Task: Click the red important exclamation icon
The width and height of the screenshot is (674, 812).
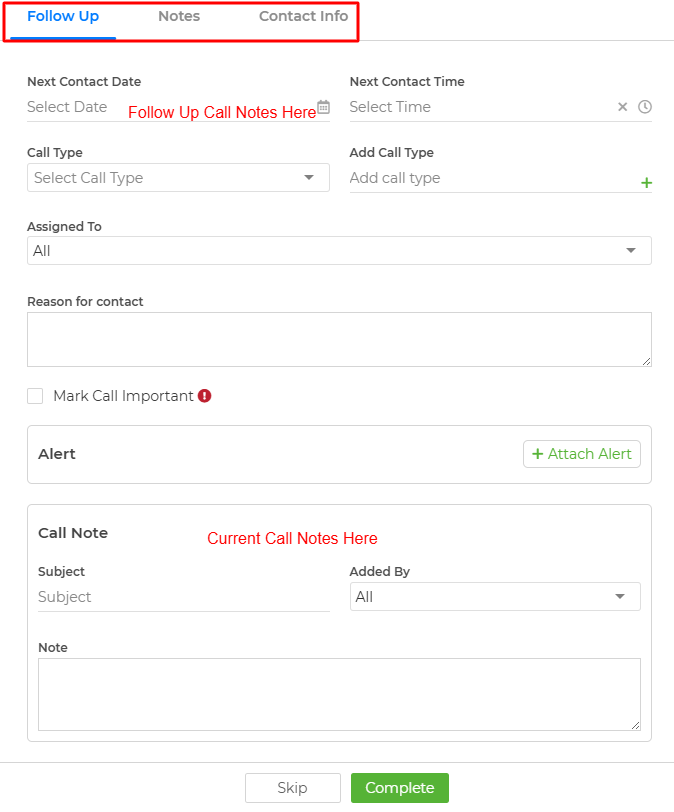Action: point(204,396)
